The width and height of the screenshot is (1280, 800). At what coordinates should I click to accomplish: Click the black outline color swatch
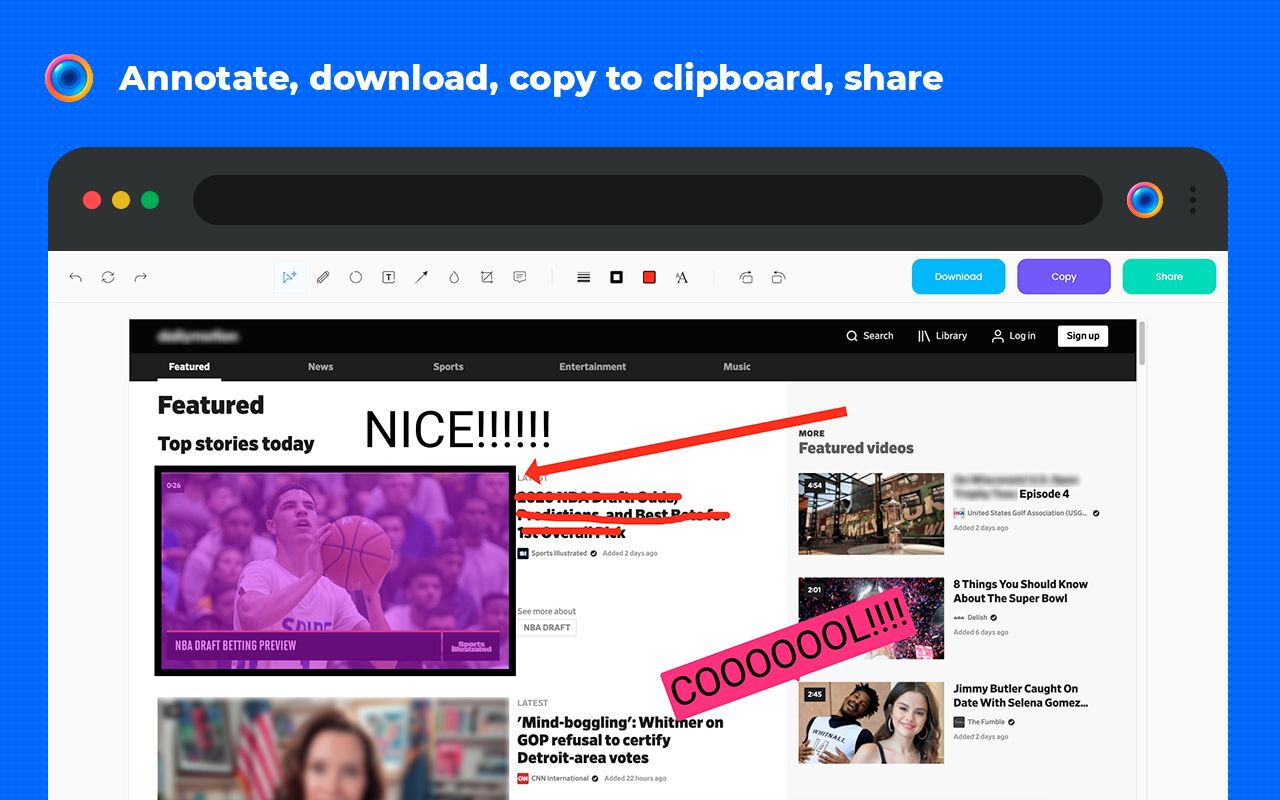coord(617,277)
